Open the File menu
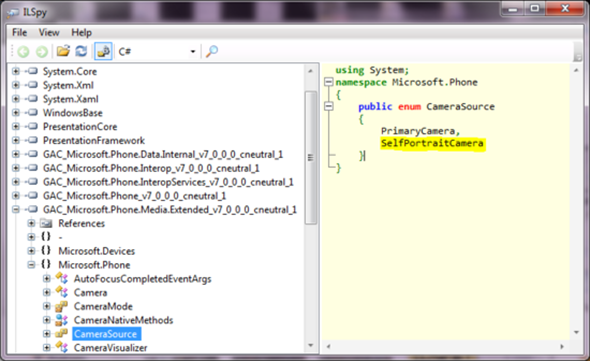This screenshot has height=361, width=590. pos(19,32)
